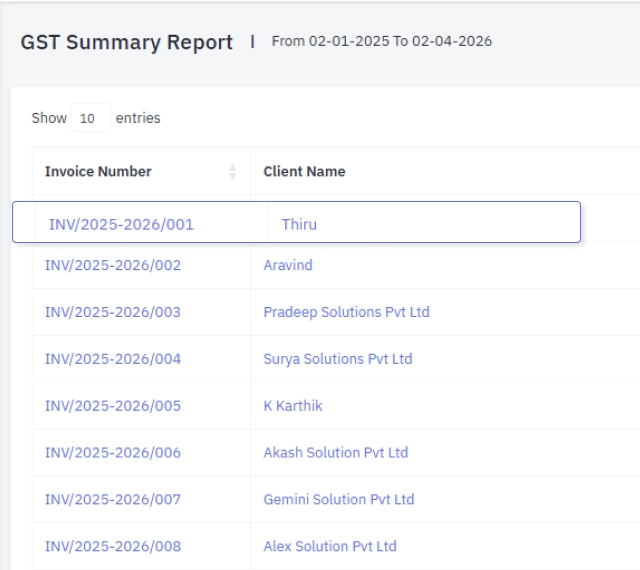Open Alex Solution Pvt Ltd client
Viewport: 640px width, 570px height.
coord(330,546)
